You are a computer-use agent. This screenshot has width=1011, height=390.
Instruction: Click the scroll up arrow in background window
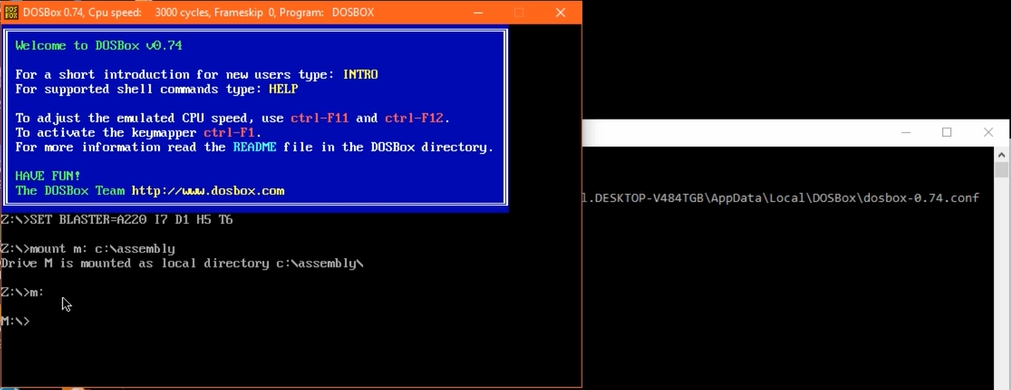tap(1001, 155)
